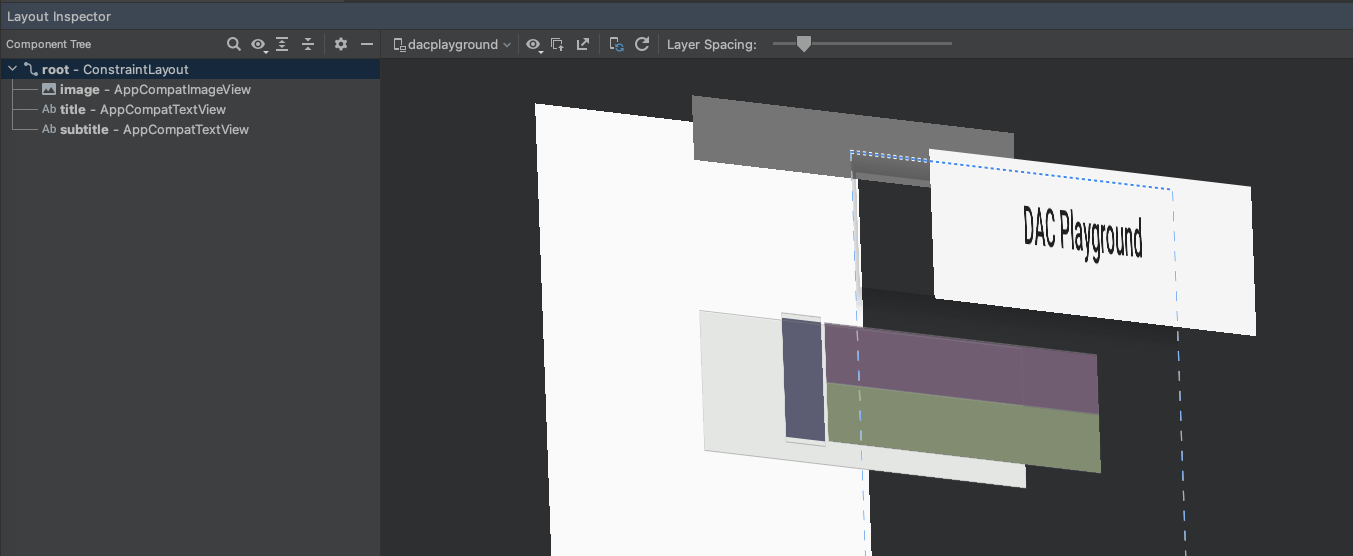The width and height of the screenshot is (1353, 556).
Task: Refresh the layout view
Action: click(642, 44)
